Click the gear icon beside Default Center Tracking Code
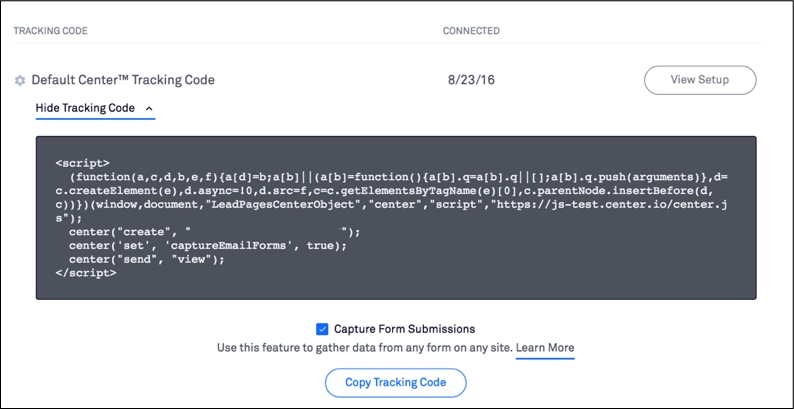This screenshot has height=409, width=794. [x=20, y=80]
